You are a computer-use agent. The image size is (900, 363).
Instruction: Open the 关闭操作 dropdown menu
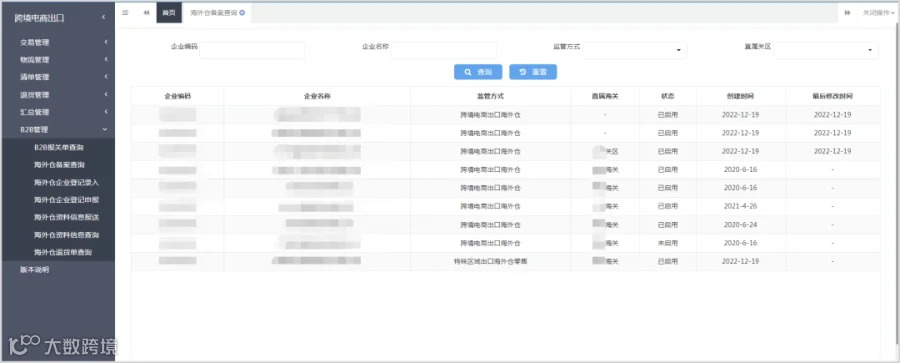point(879,13)
